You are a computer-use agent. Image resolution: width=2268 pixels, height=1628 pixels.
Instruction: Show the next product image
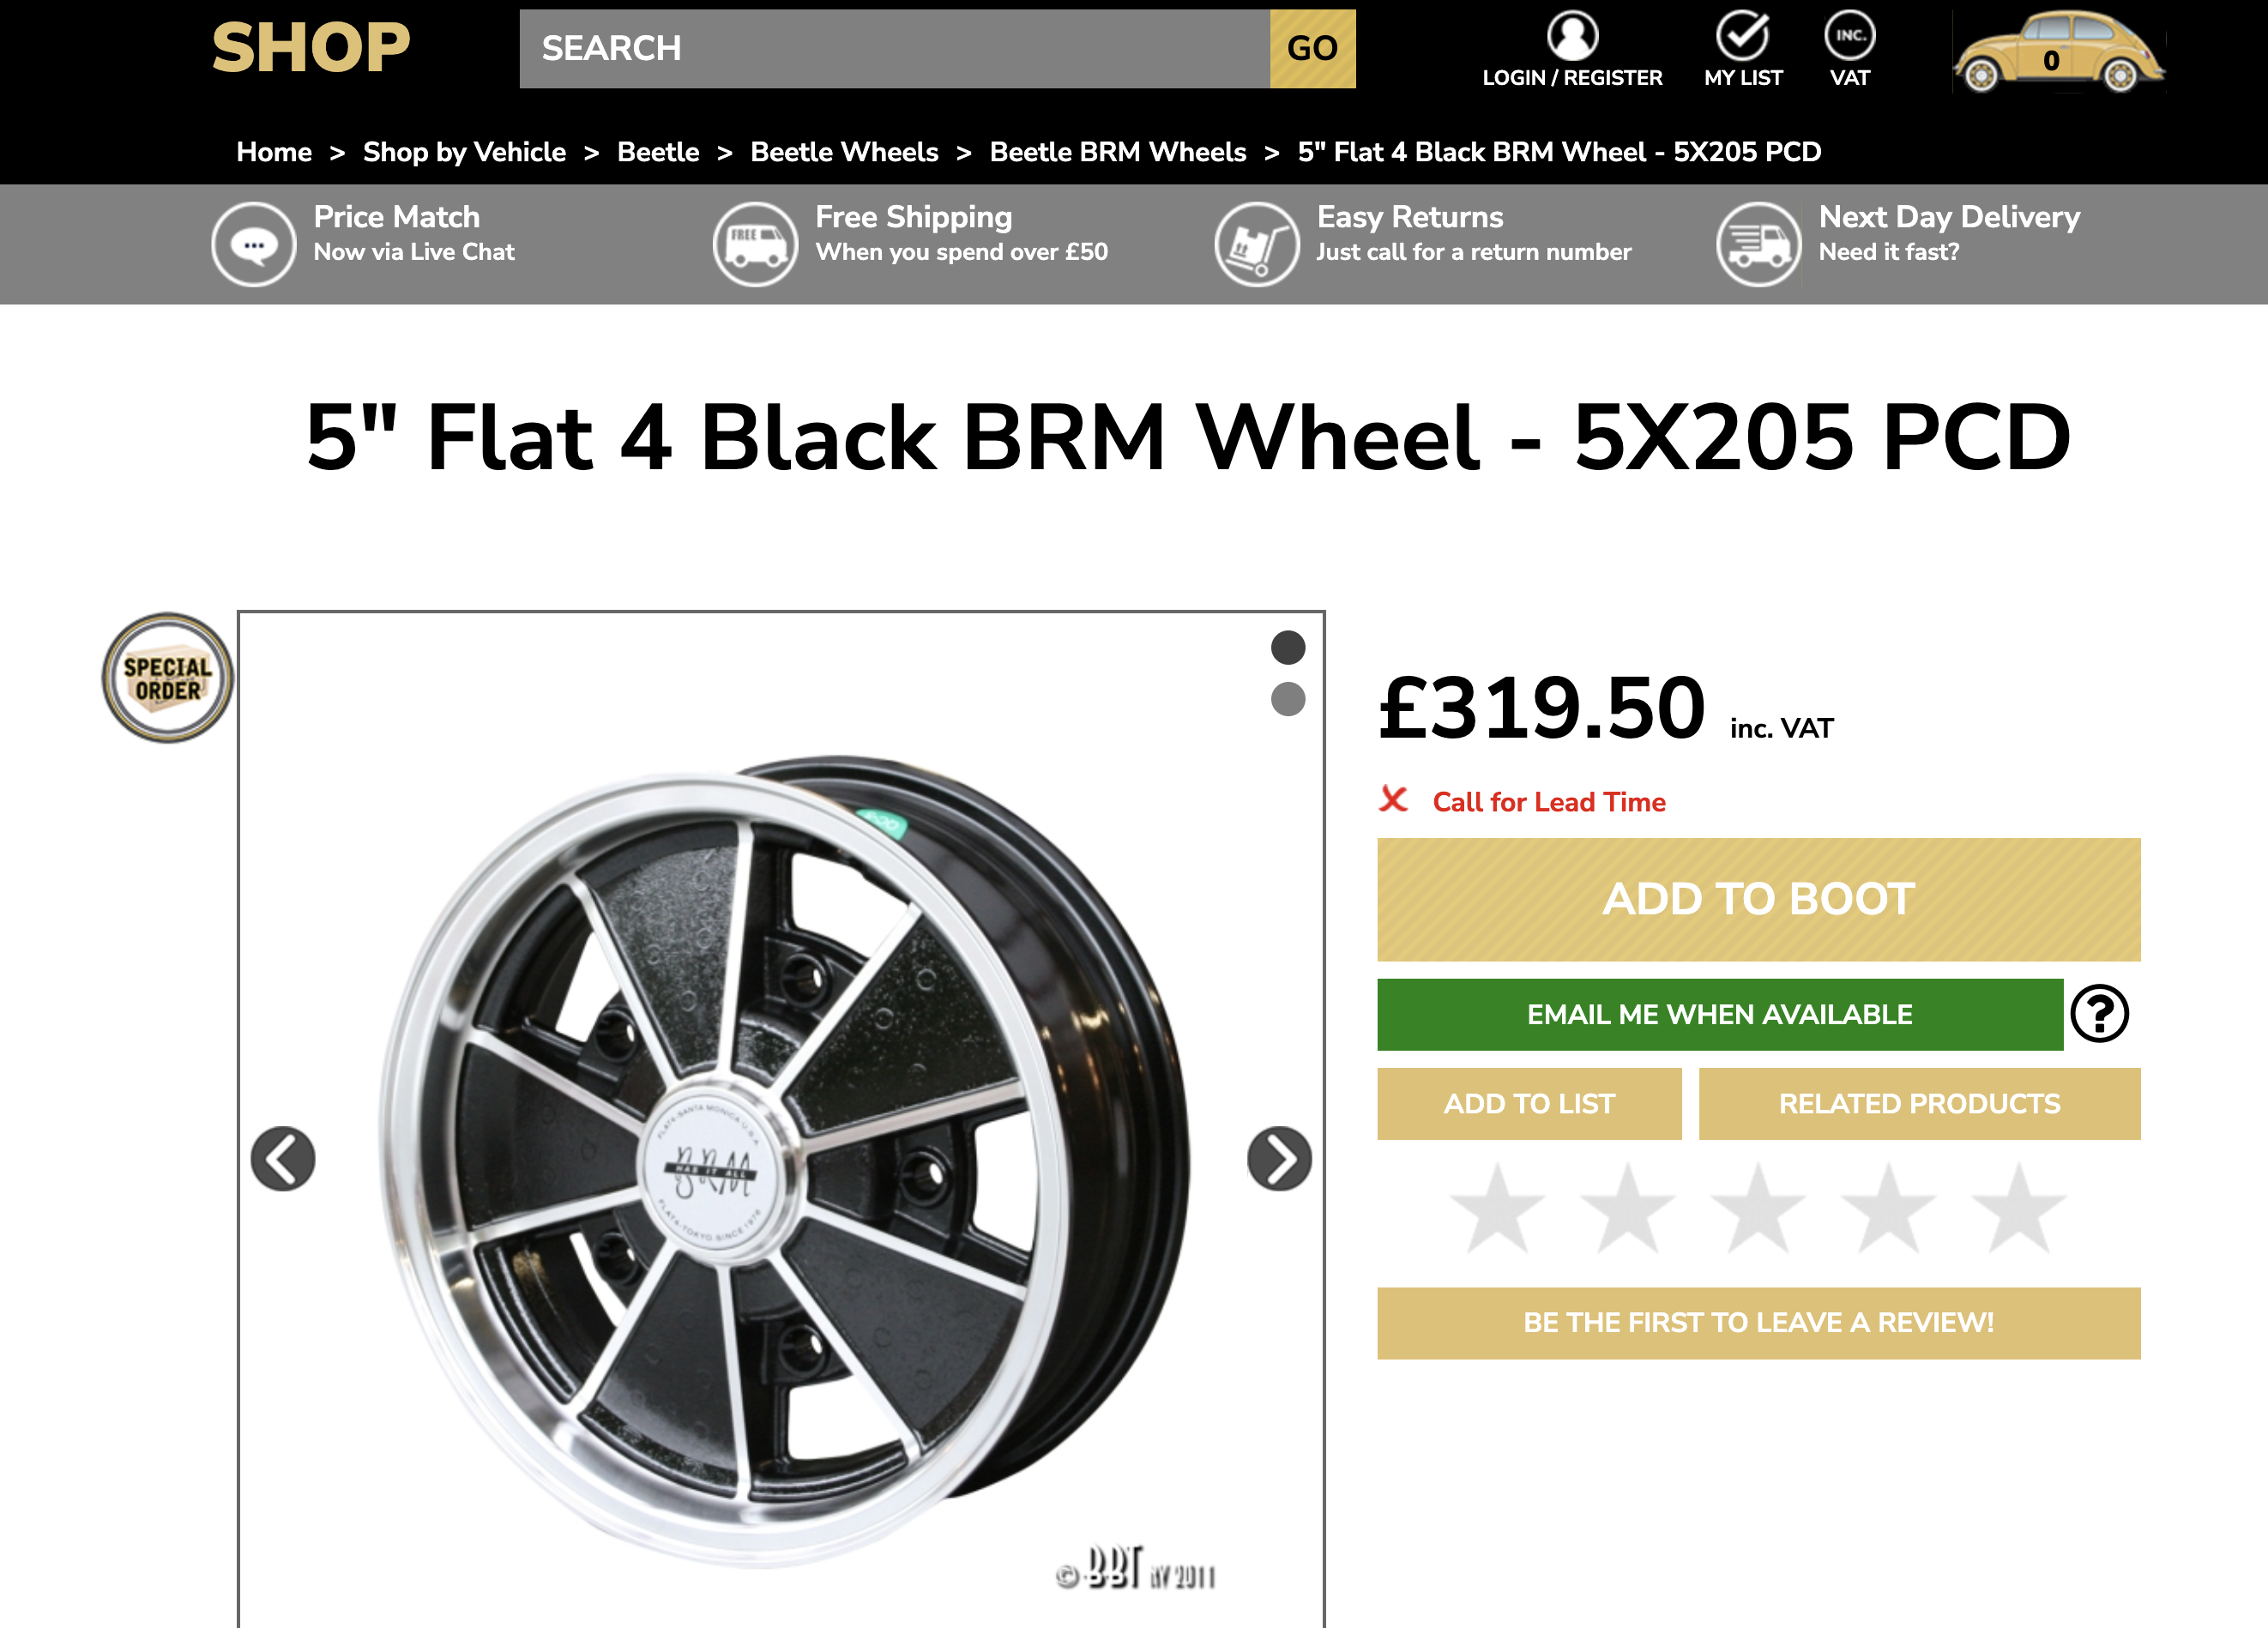(x=1279, y=1159)
